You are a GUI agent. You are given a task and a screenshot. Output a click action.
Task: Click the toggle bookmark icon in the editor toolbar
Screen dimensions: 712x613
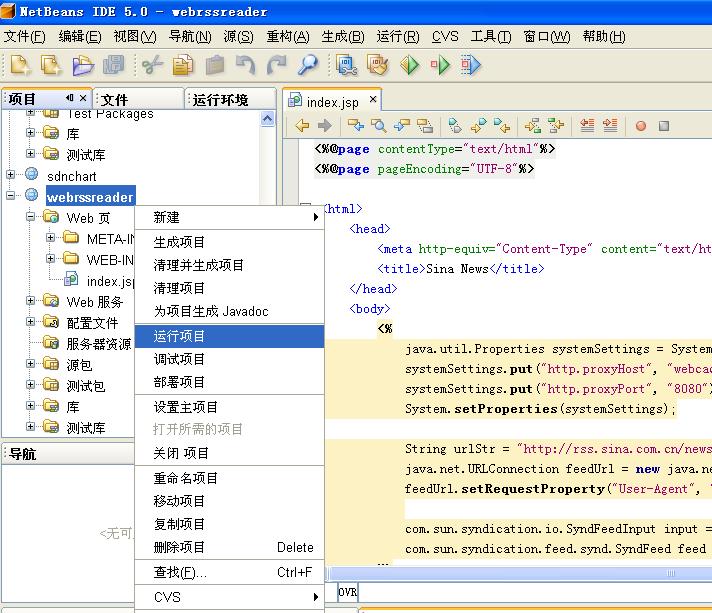click(x=455, y=125)
